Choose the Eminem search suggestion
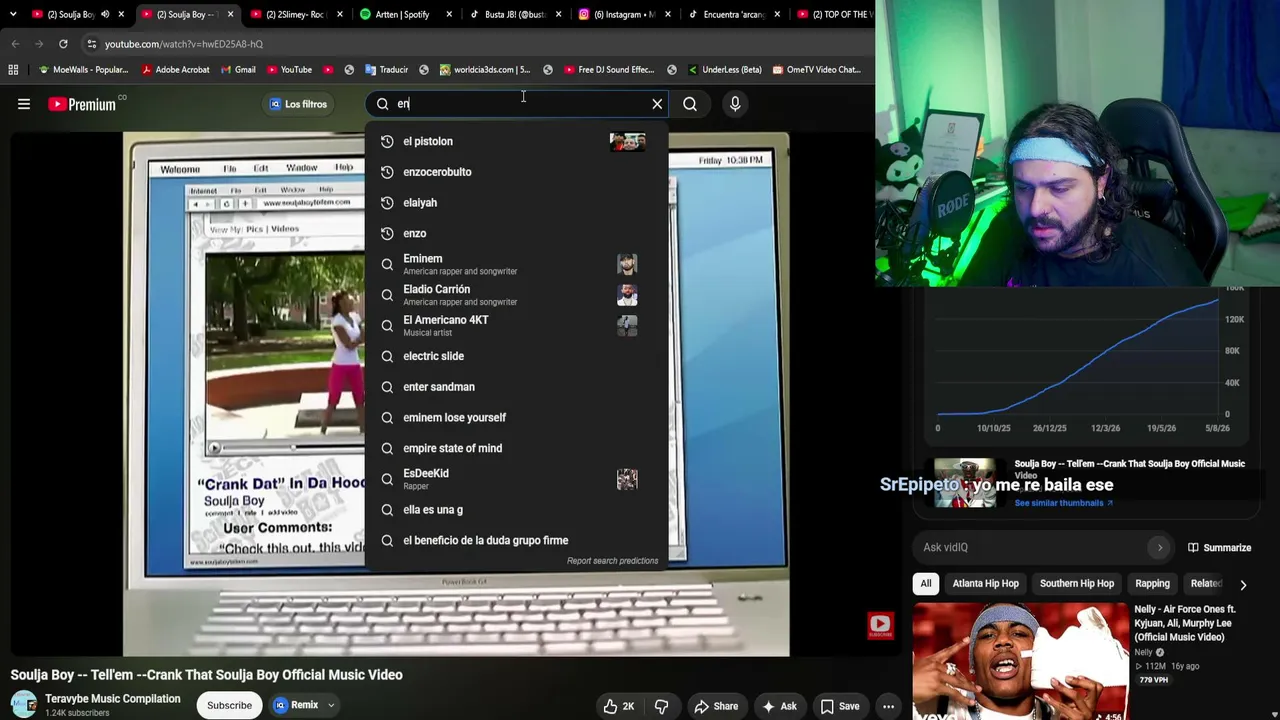Screen dimensions: 1280x720 (x=517, y=264)
